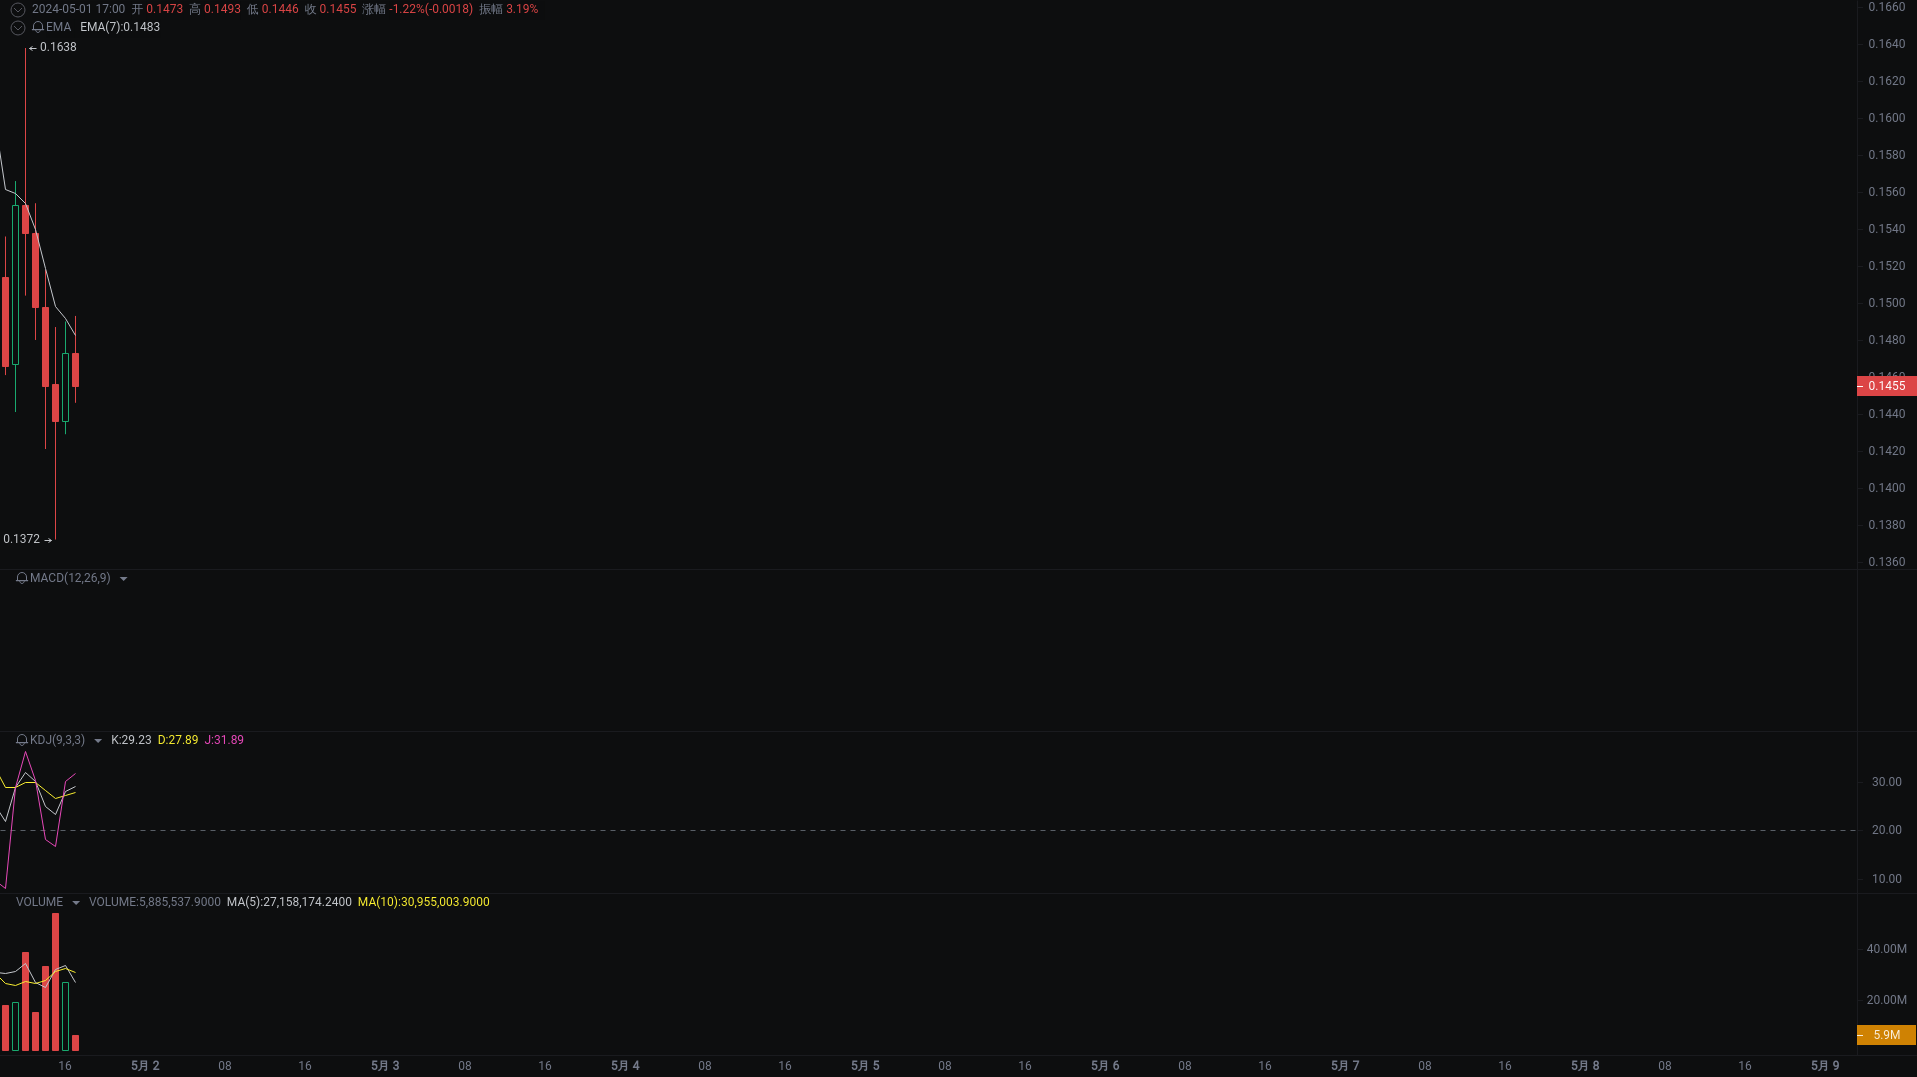Viewport: 1917px width, 1077px height.
Task: Select the EMA indicator label
Action: 58,27
